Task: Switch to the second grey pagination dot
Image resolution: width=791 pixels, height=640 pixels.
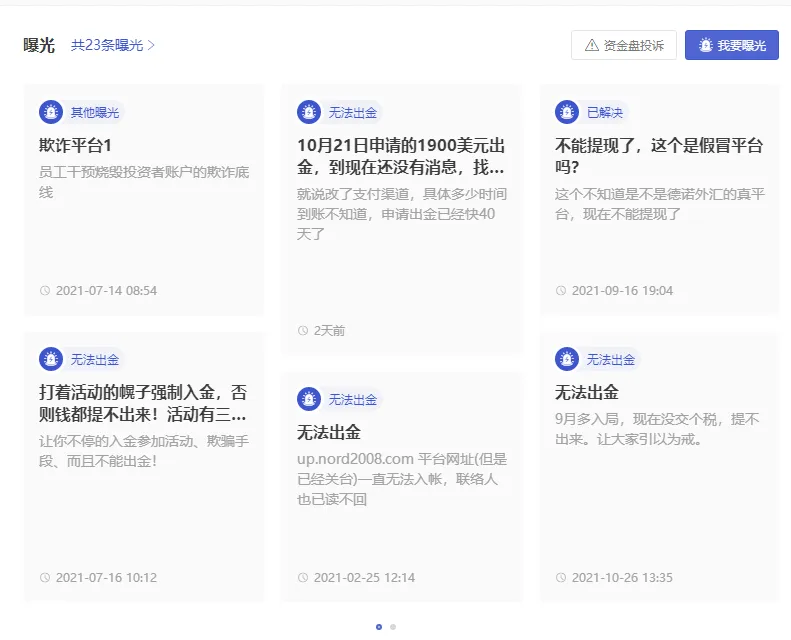Action: (393, 627)
